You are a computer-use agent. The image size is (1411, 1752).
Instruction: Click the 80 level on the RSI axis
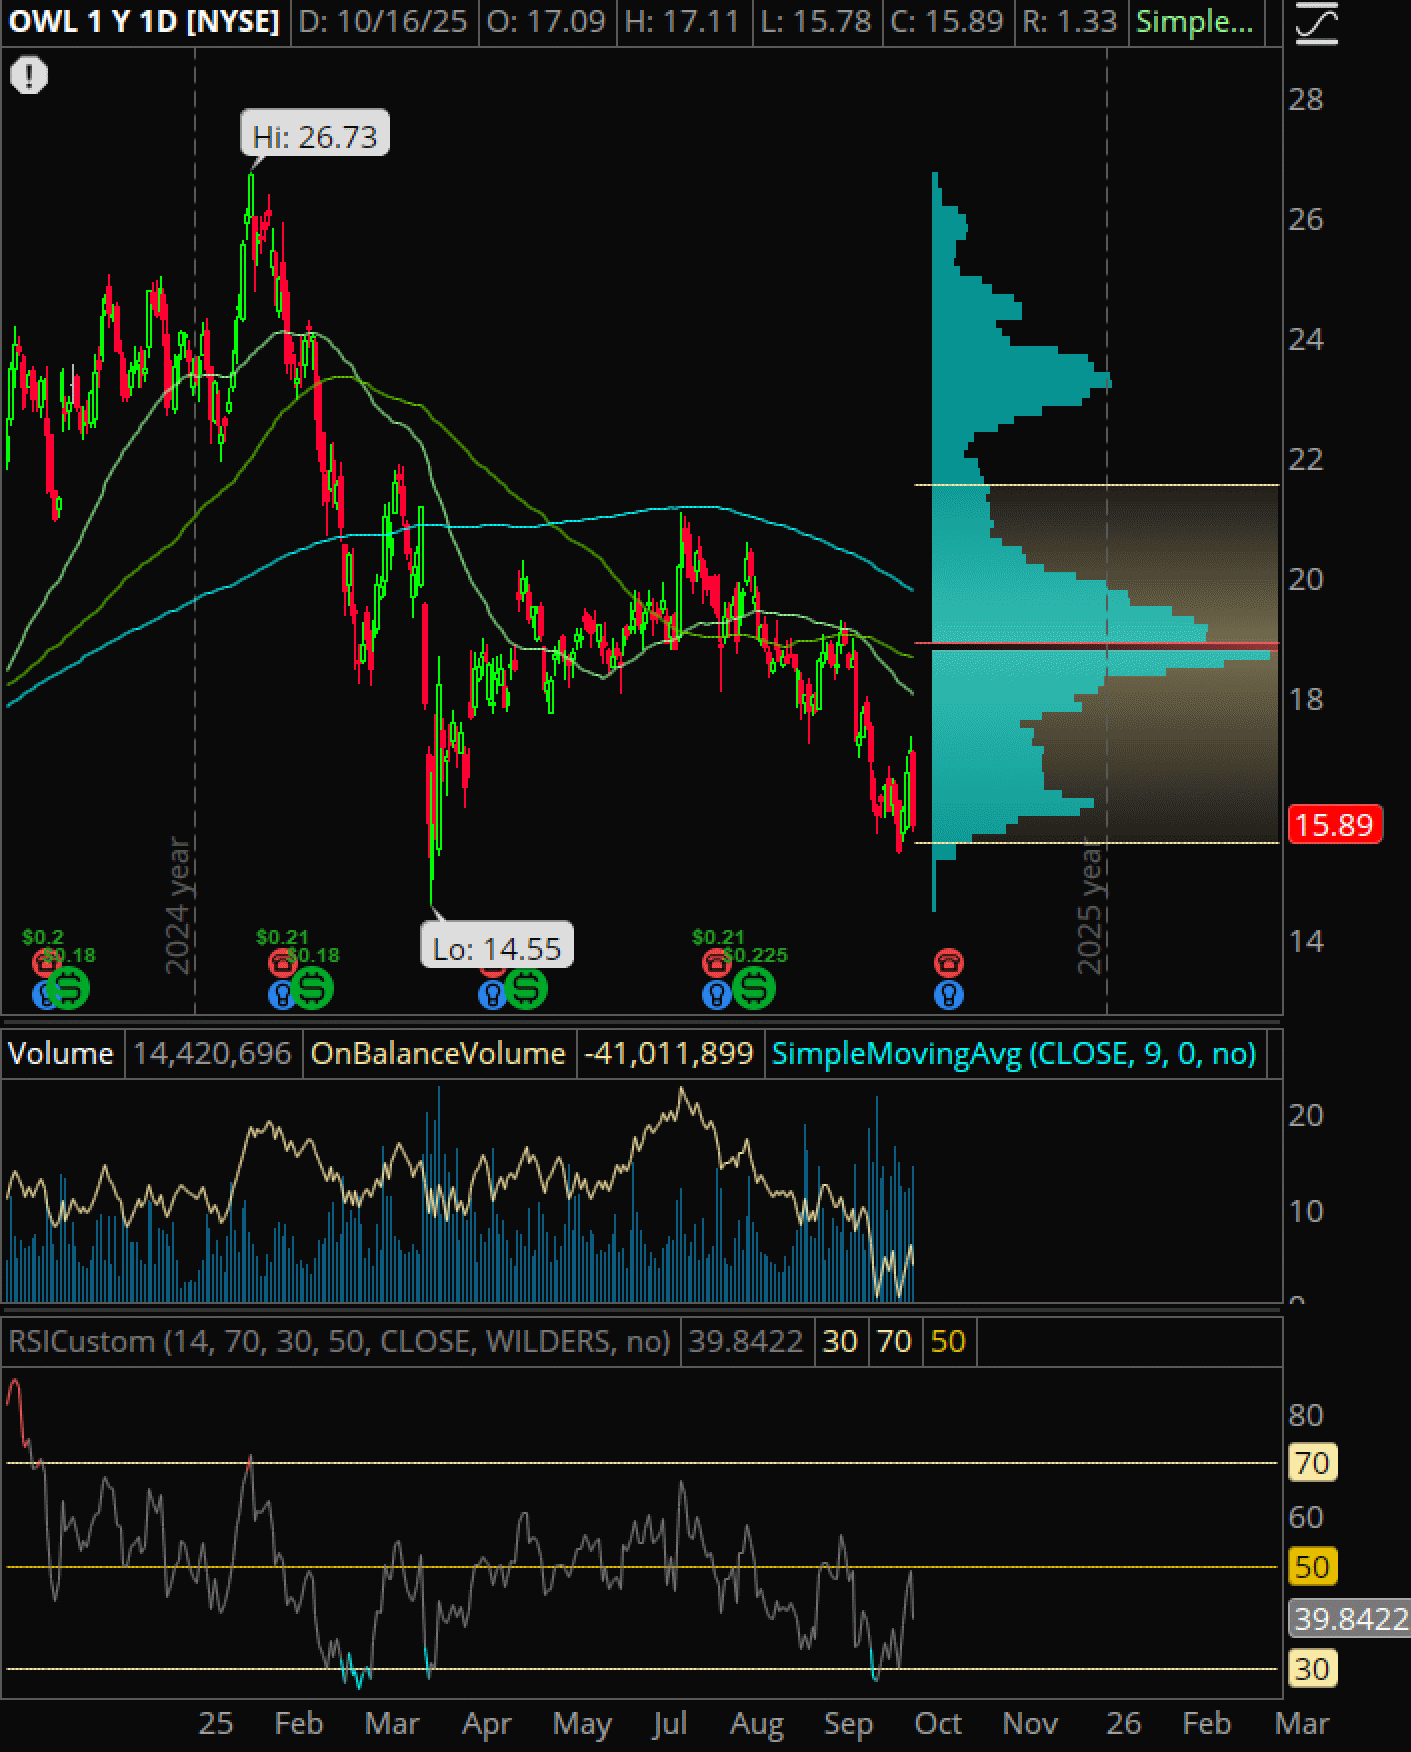pyautogui.click(x=1306, y=1415)
